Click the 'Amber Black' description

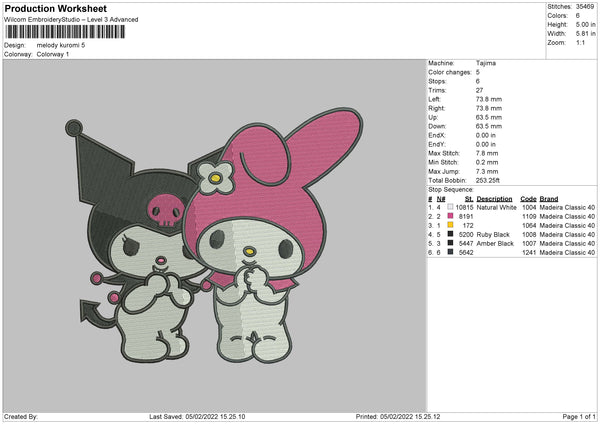pos(495,243)
